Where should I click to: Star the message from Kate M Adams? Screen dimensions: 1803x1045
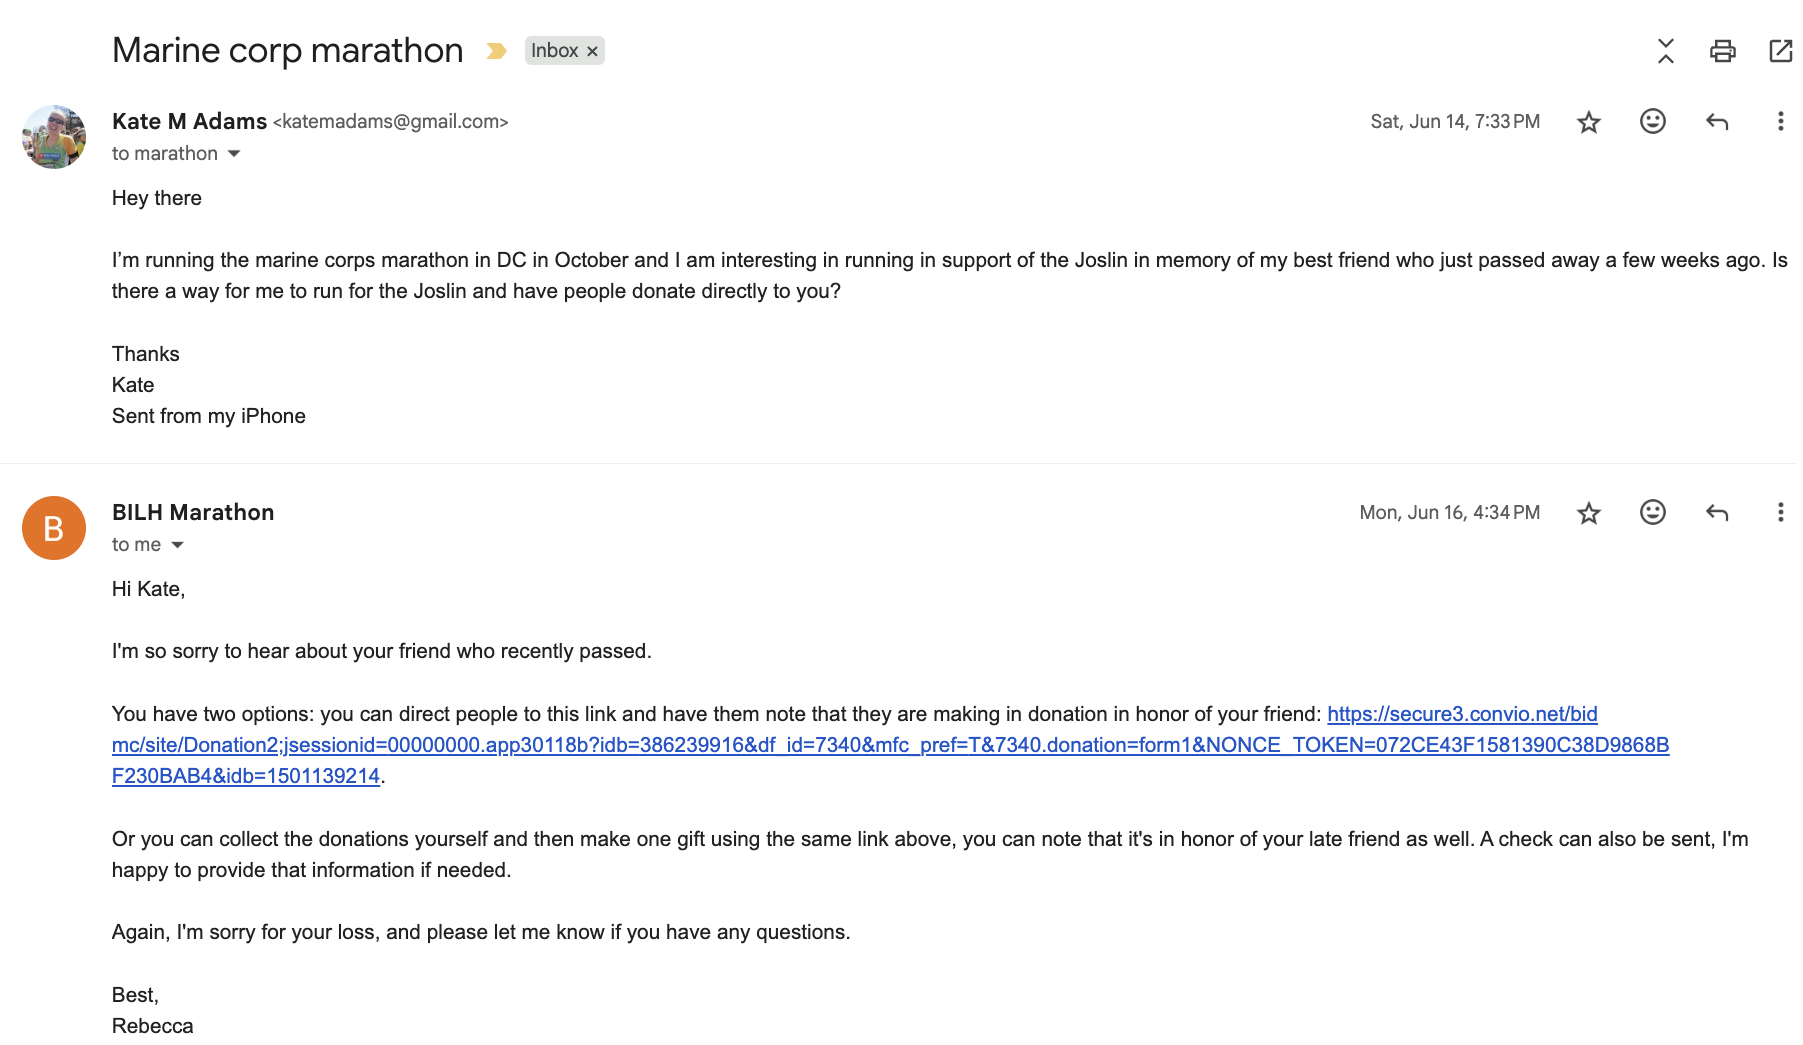[x=1588, y=123]
